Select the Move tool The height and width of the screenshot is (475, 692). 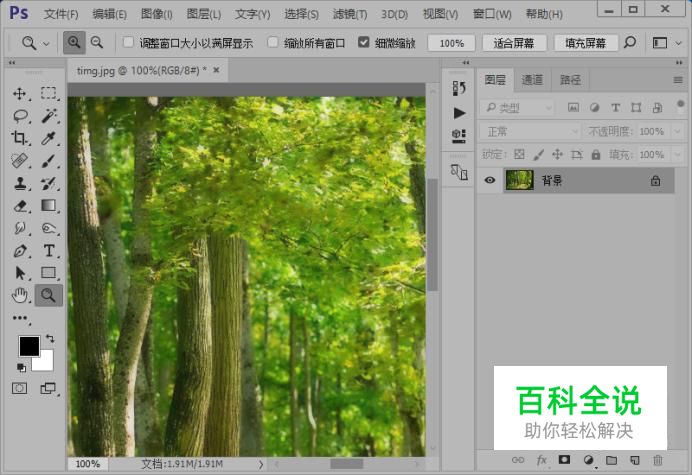19,94
